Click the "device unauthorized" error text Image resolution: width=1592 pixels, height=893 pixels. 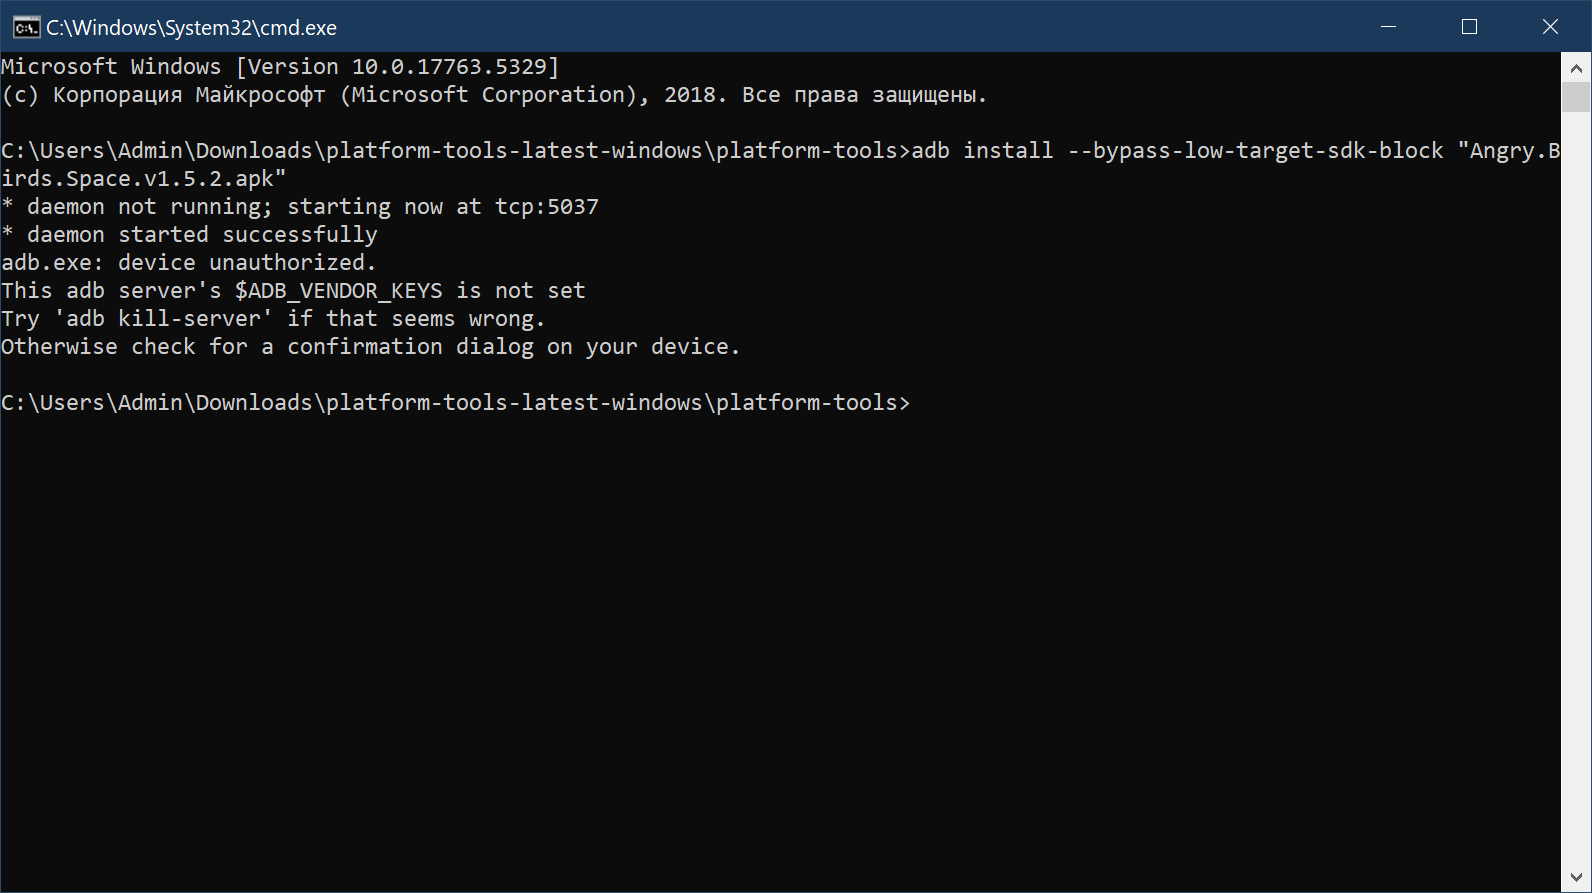tap(246, 263)
